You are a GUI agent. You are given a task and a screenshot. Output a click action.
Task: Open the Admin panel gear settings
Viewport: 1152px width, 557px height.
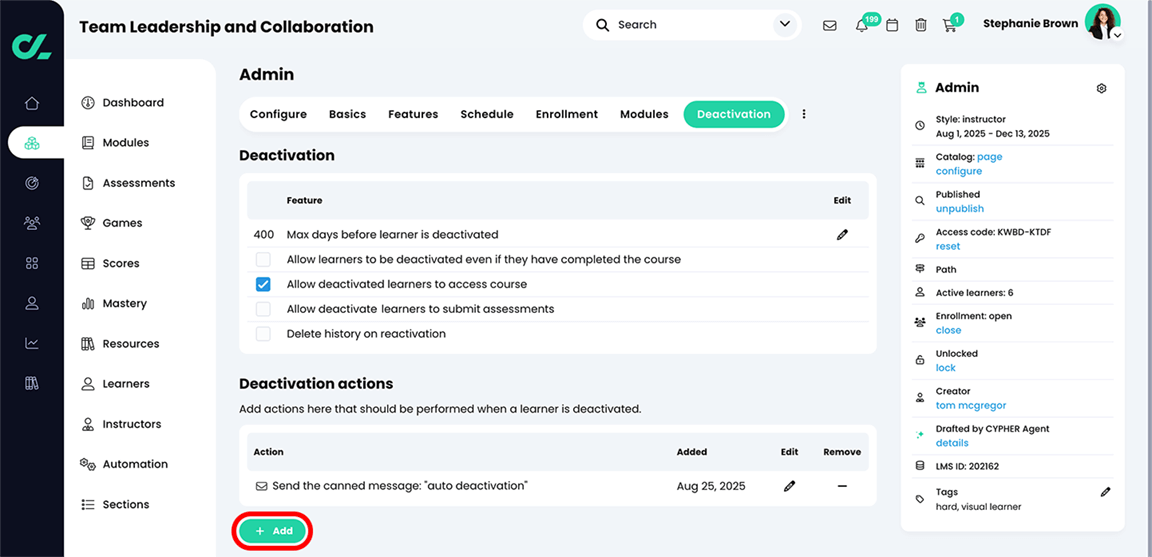[1101, 88]
